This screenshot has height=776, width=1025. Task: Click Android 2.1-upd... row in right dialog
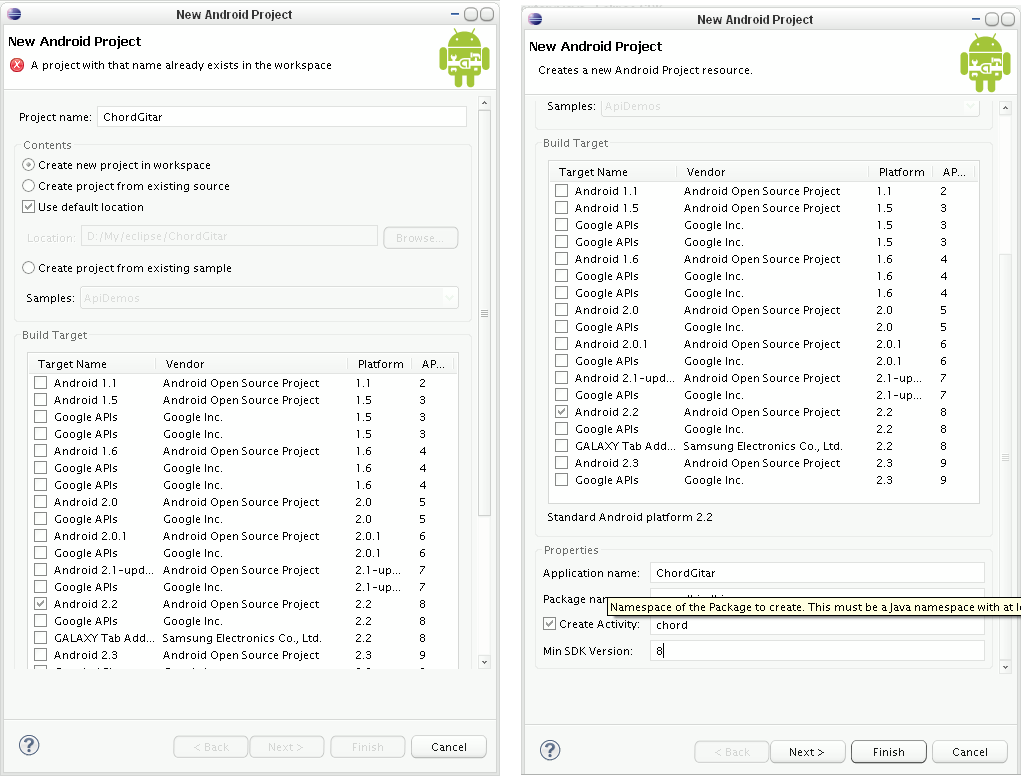pyautogui.click(x=765, y=378)
